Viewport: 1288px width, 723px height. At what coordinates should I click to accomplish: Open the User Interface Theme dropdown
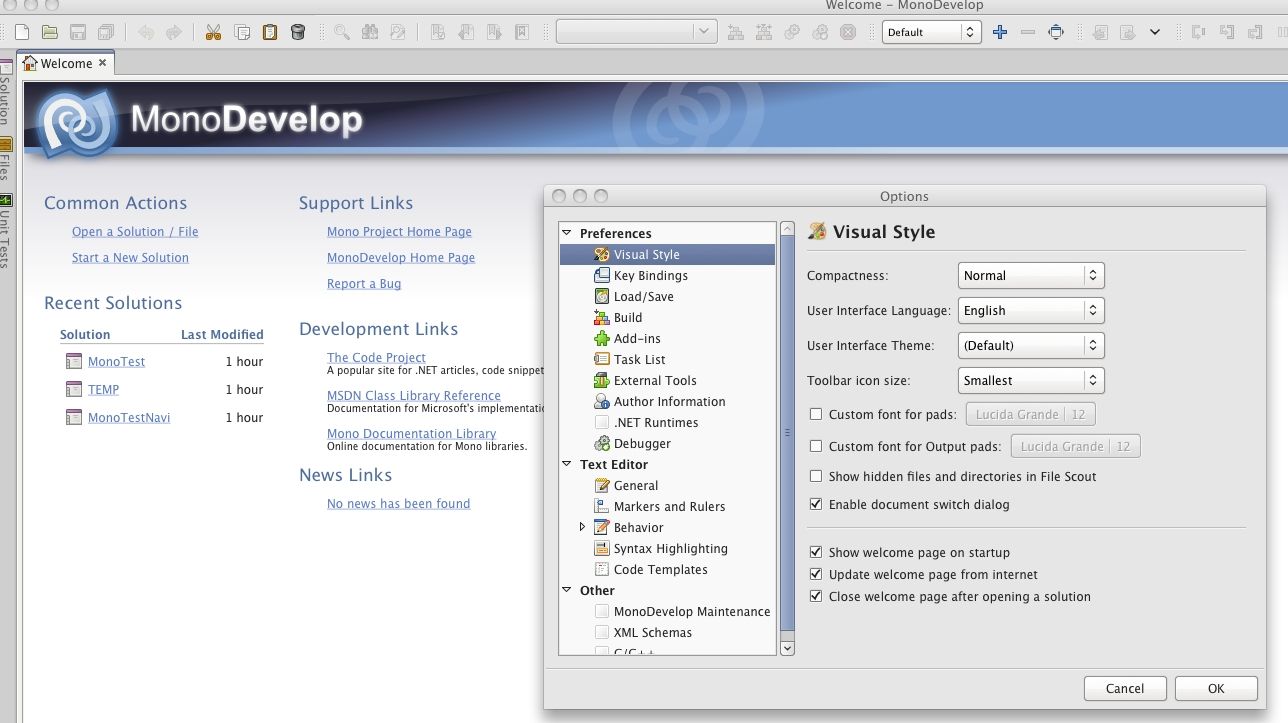pyautogui.click(x=1031, y=345)
